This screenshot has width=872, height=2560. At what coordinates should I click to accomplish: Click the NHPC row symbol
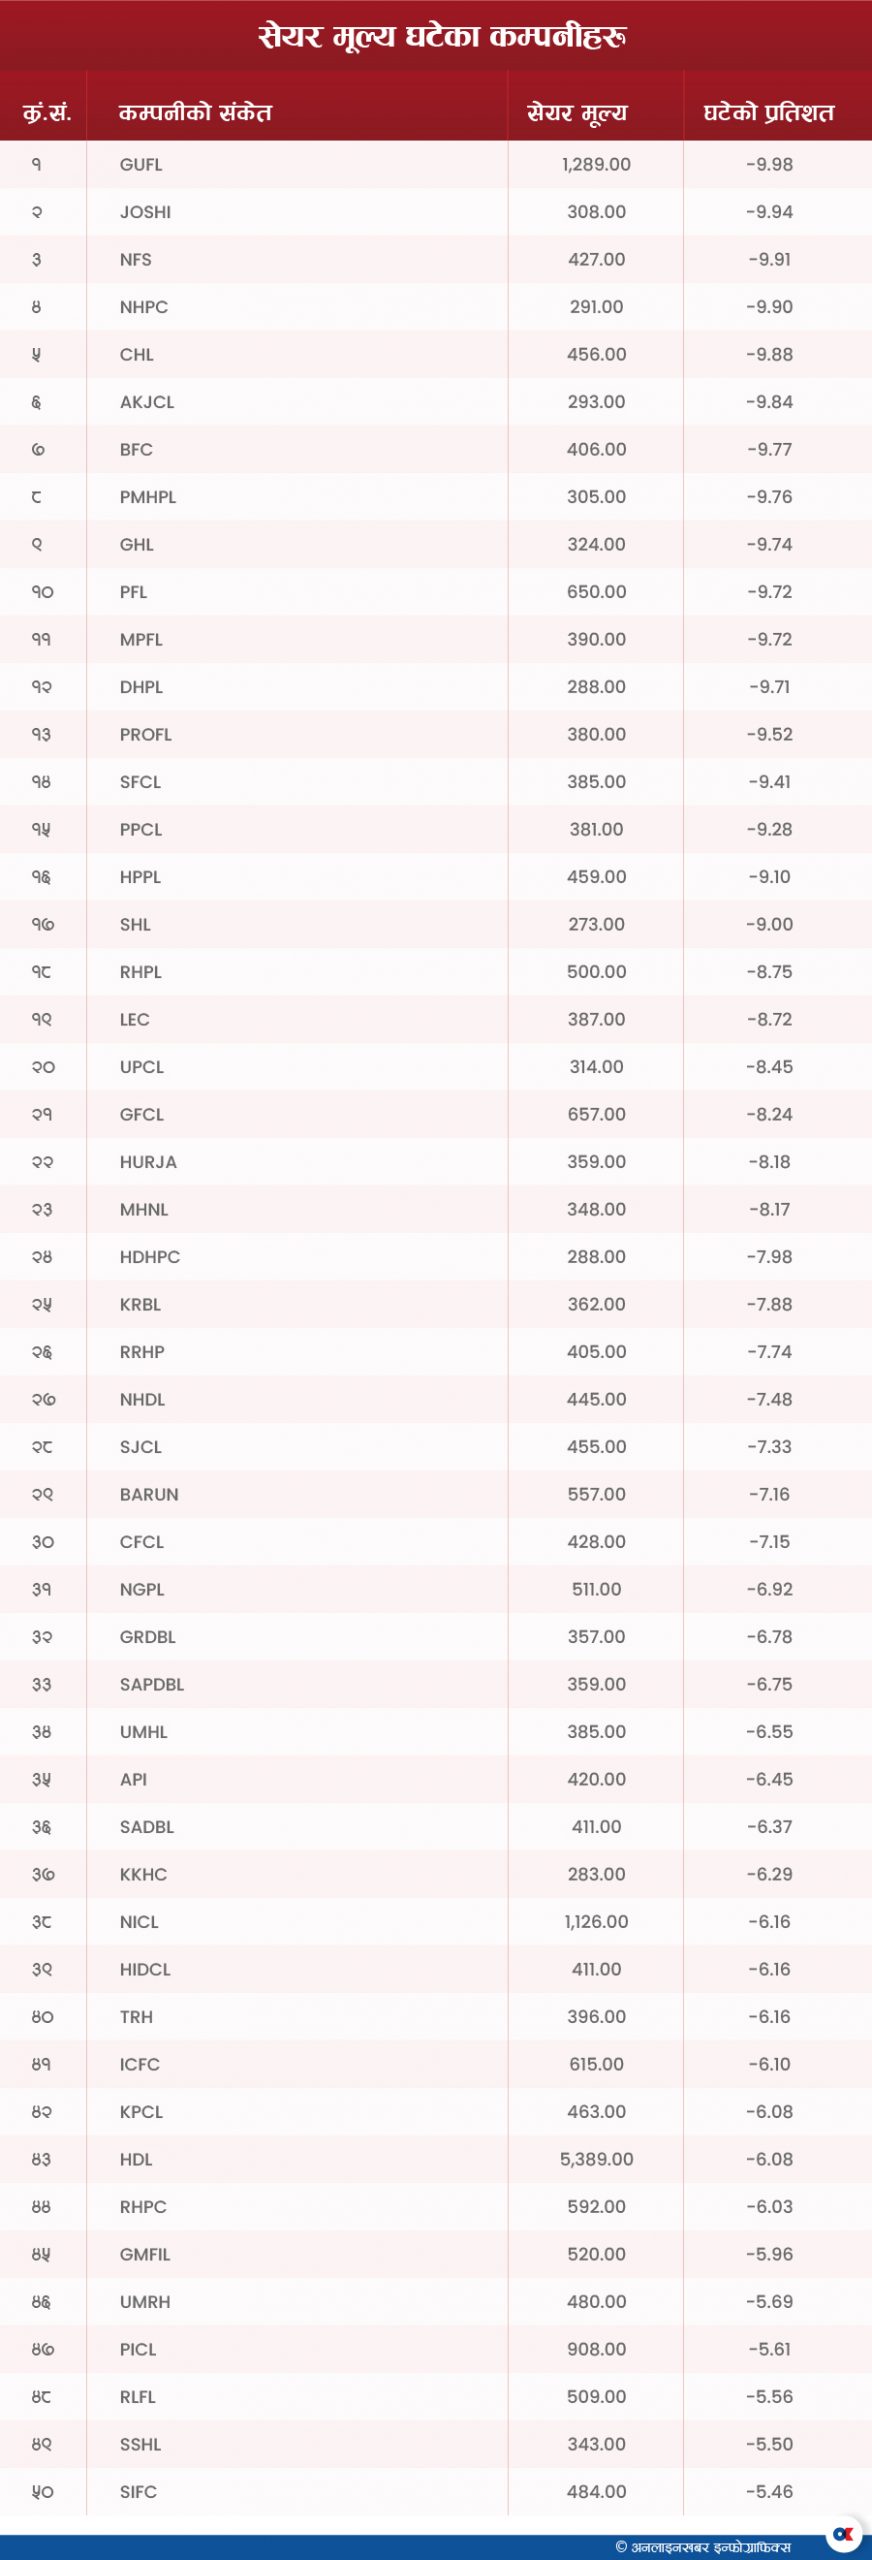point(144,307)
